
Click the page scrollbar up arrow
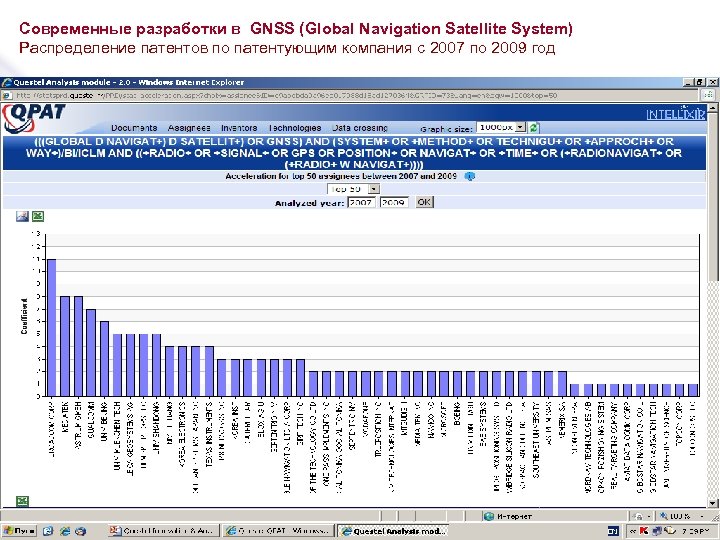pyautogui.click(x=712, y=108)
